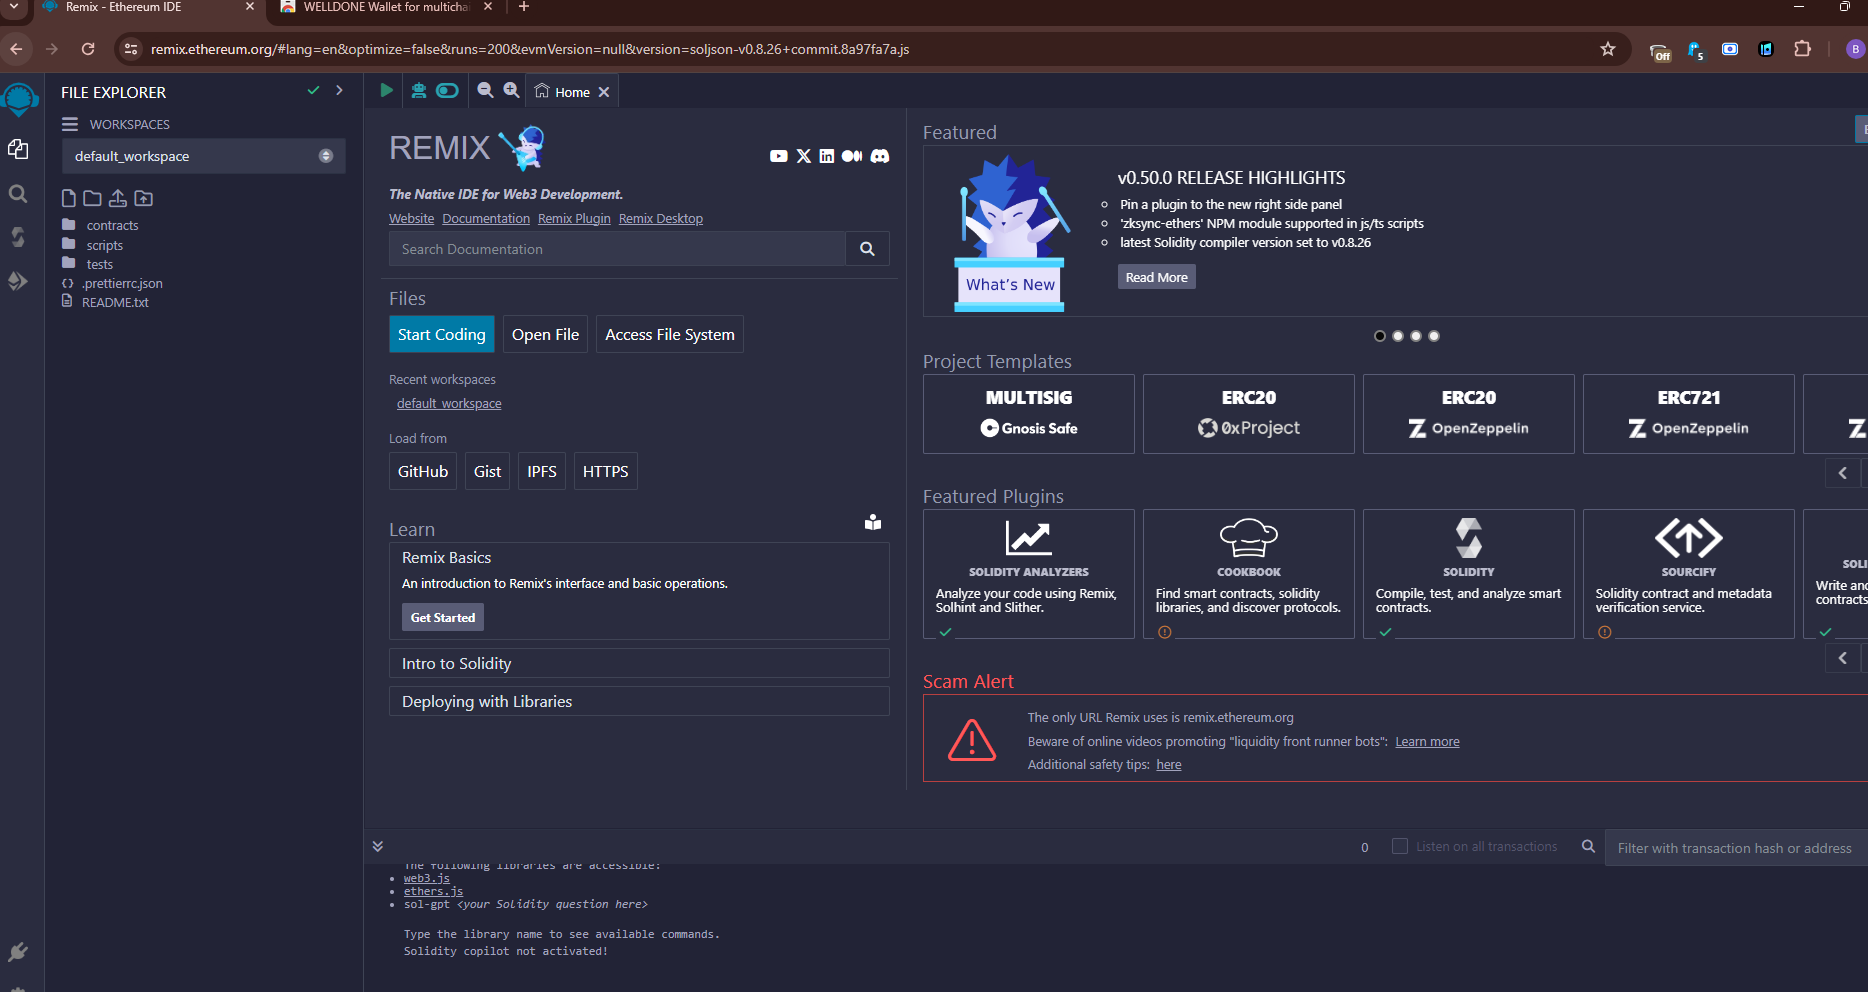The height and width of the screenshot is (992, 1868).
Task: Close the Home tab
Action: click(604, 92)
